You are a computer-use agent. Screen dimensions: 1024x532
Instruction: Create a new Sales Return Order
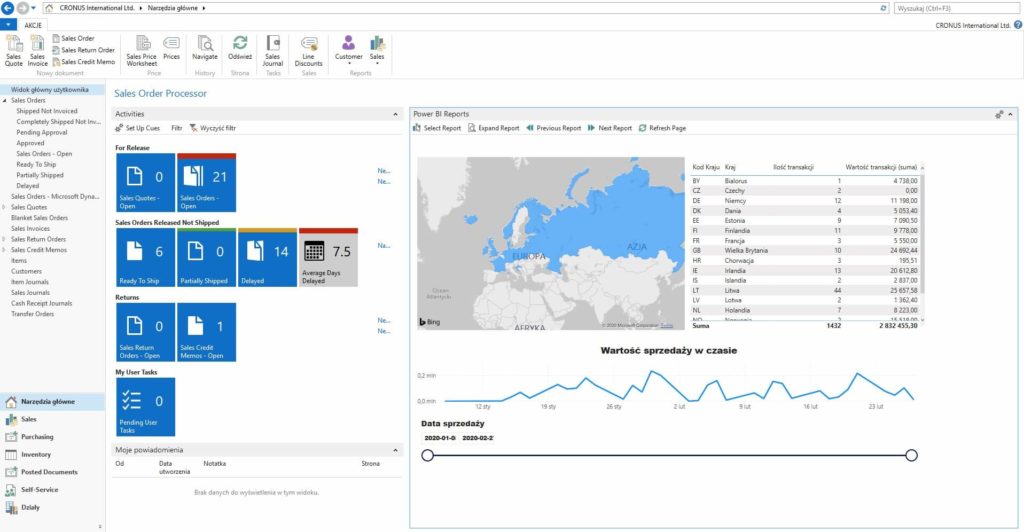pos(84,50)
